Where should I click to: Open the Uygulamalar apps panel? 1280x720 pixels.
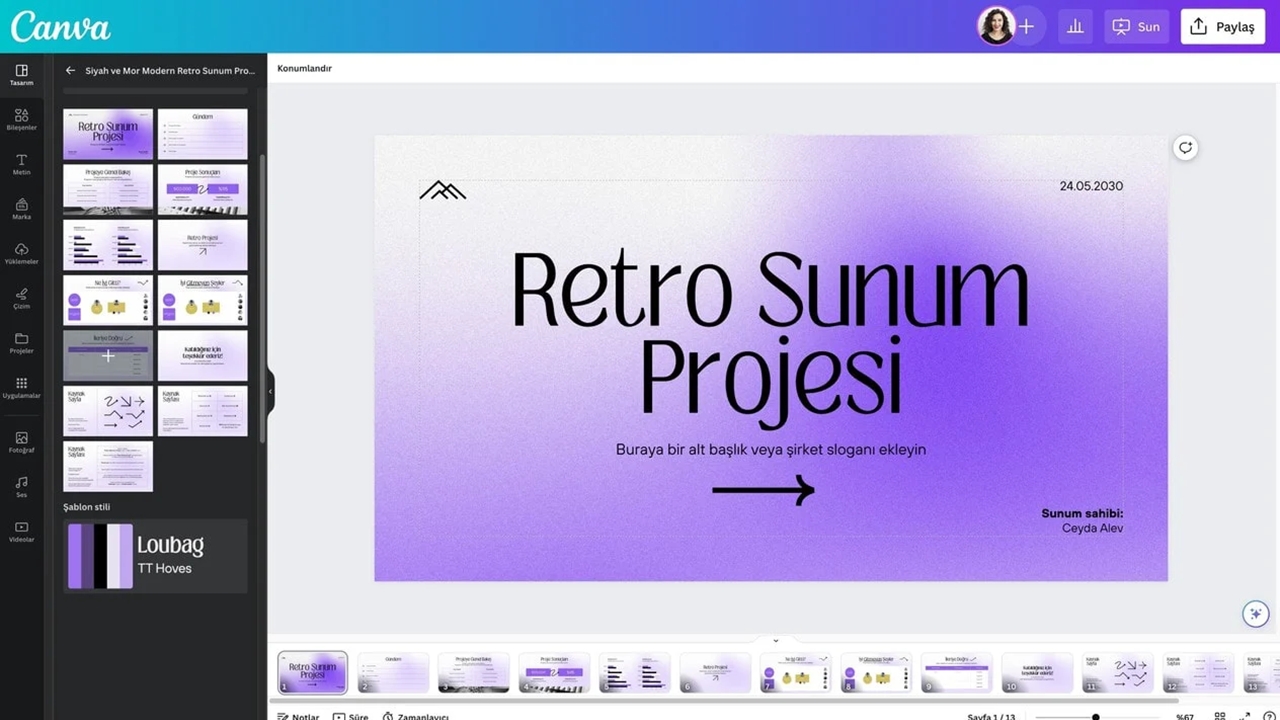(22, 387)
